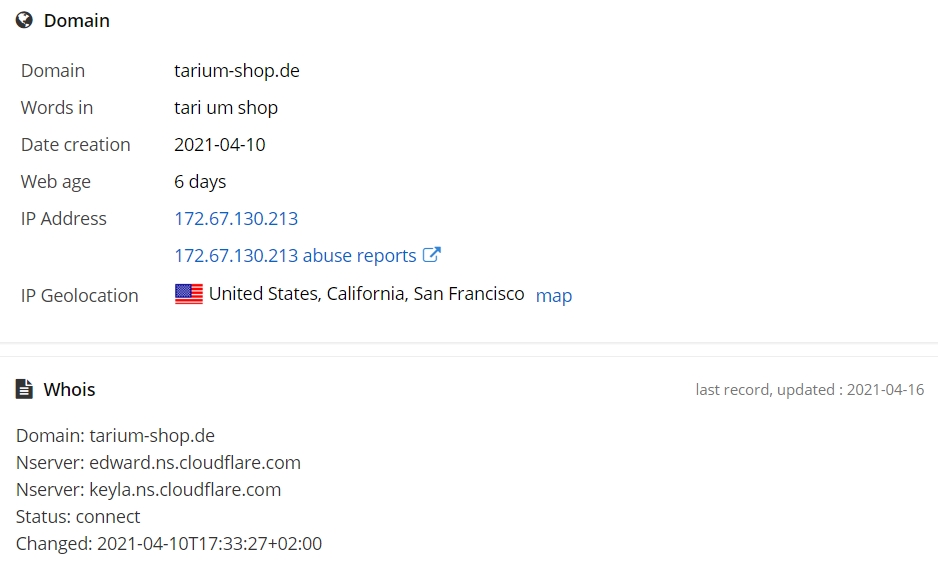Click the IP Geolocation label
Image resolution: width=938 pixels, height=563 pixels.
(80, 296)
